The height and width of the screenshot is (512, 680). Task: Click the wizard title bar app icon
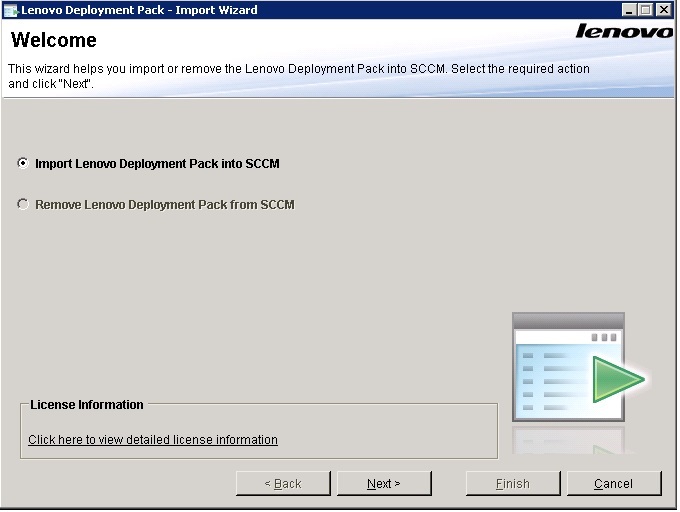coord(10,10)
